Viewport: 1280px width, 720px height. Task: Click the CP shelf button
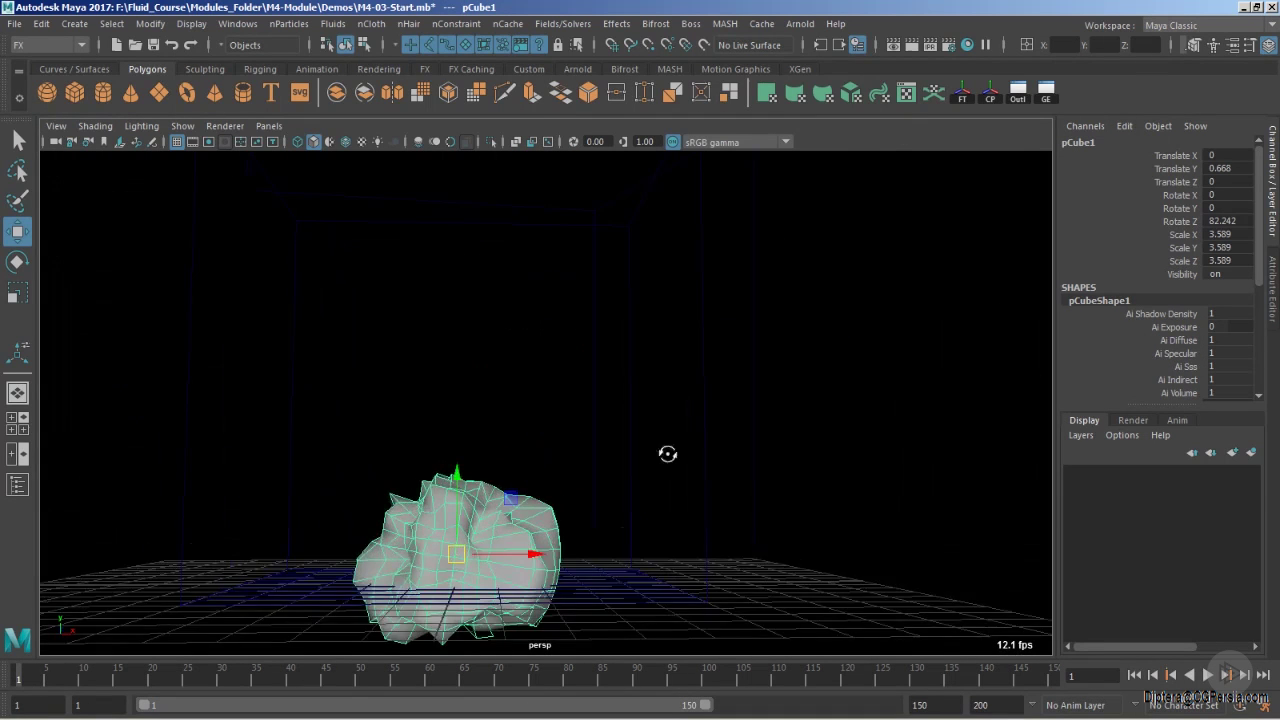tap(990, 93)
